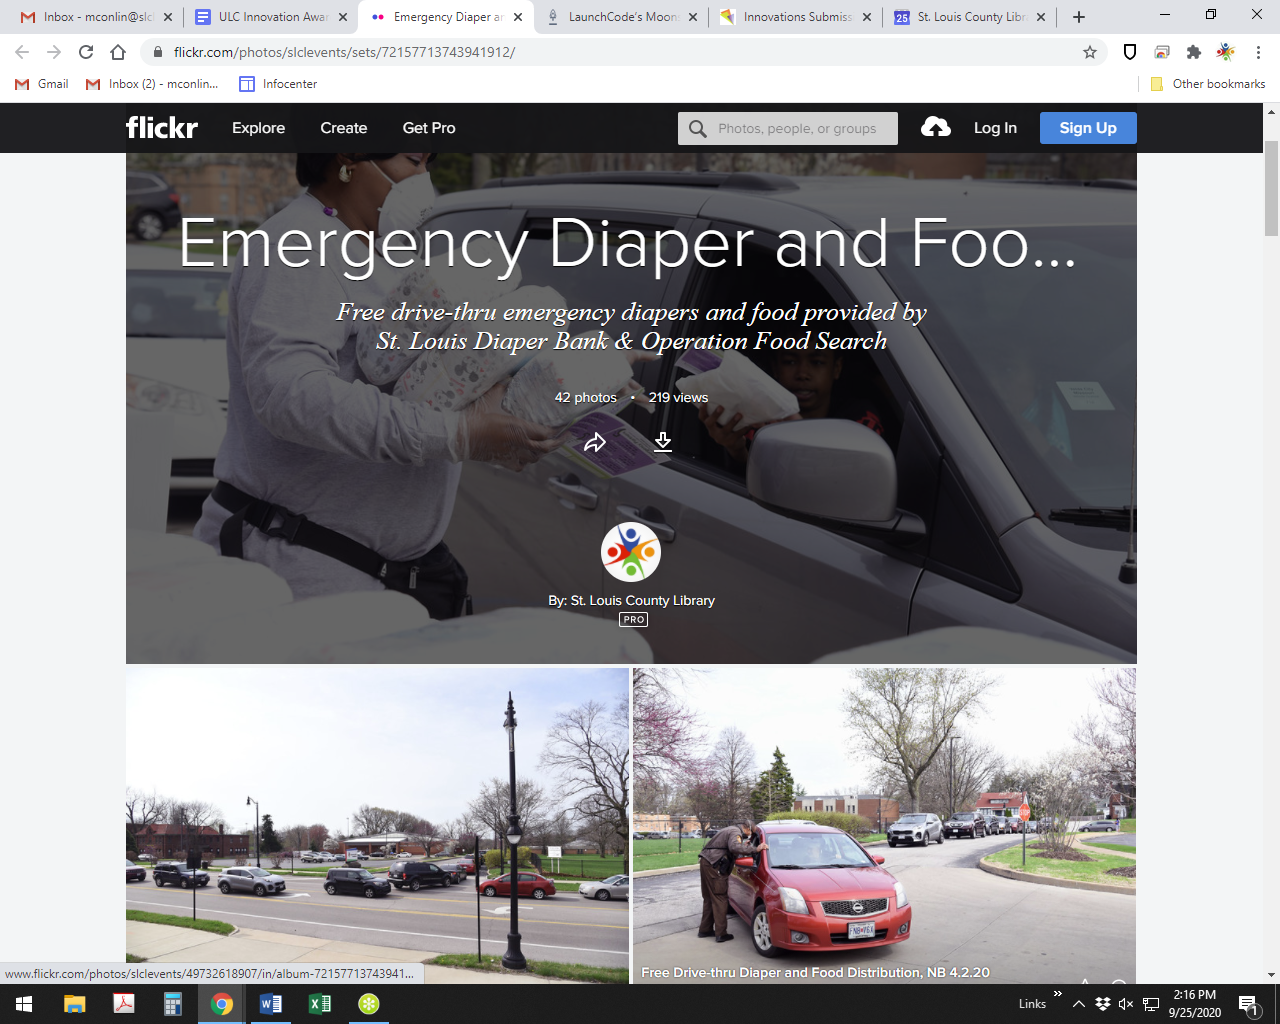The image size is (1280, 1024).
Task: Switch to the ULC Innovation Award tab
Action: click(x=270, y=17)
